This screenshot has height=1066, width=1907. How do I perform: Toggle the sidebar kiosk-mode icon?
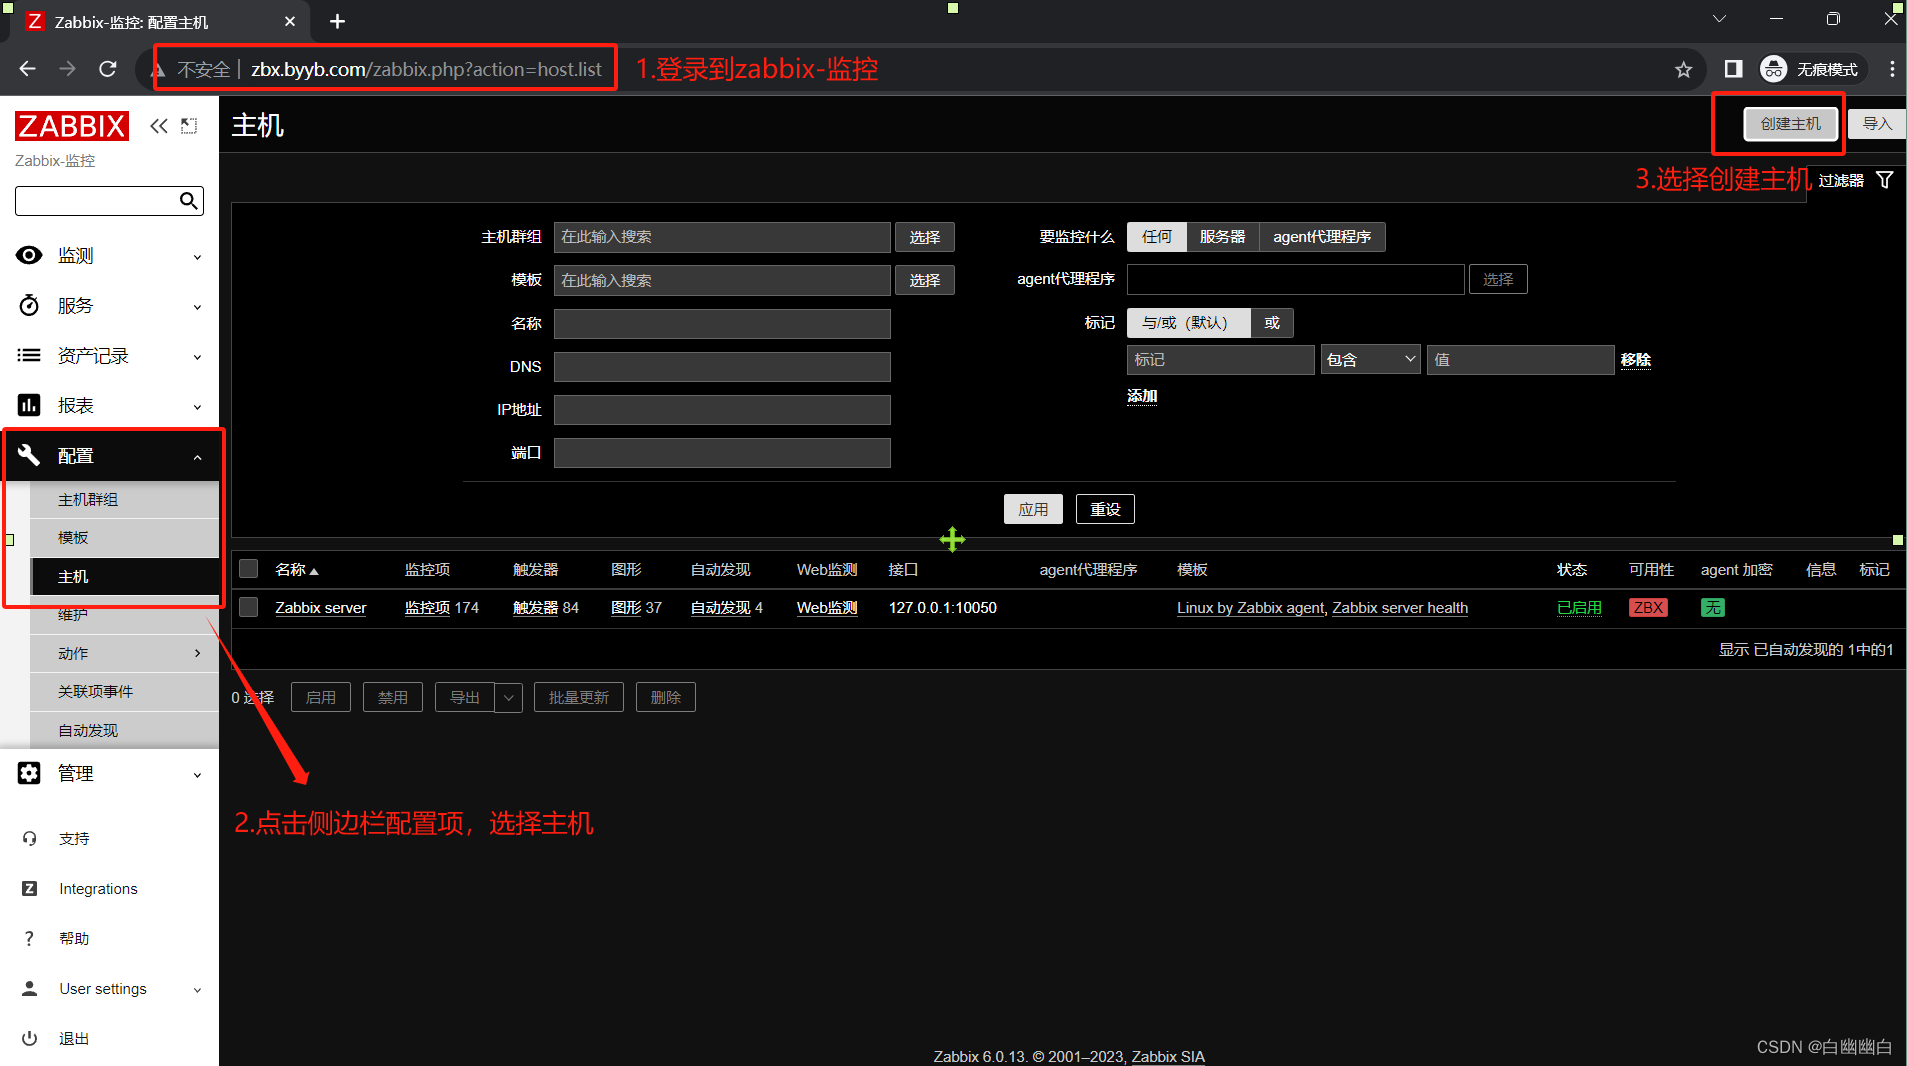coord(189,126)
